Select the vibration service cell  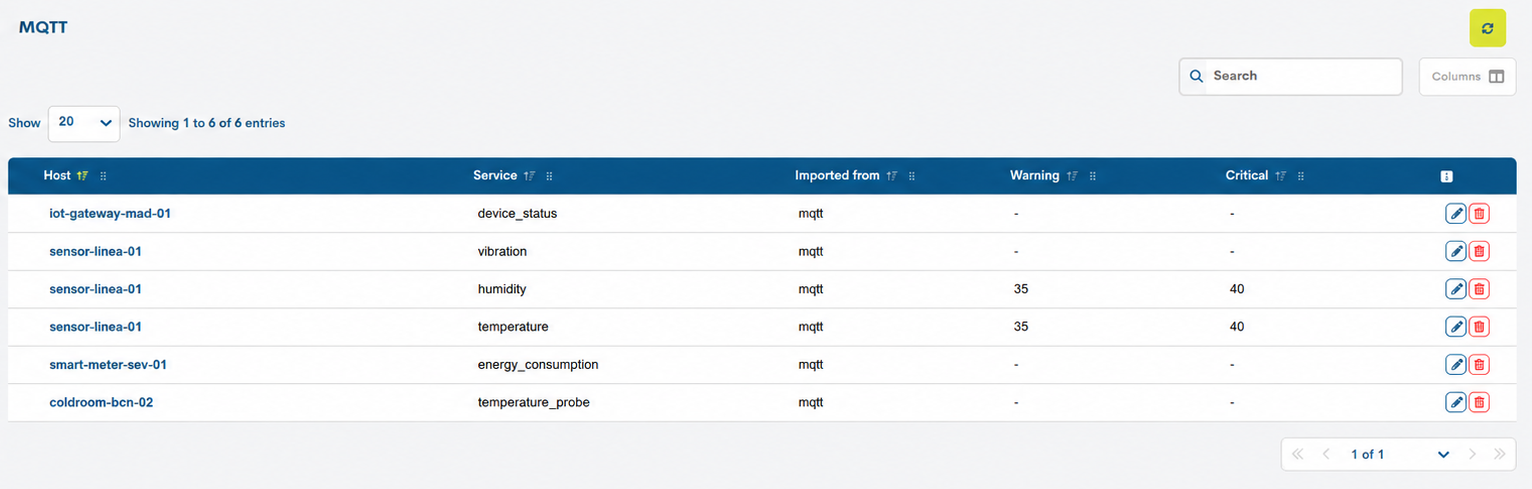click(502, 251)
